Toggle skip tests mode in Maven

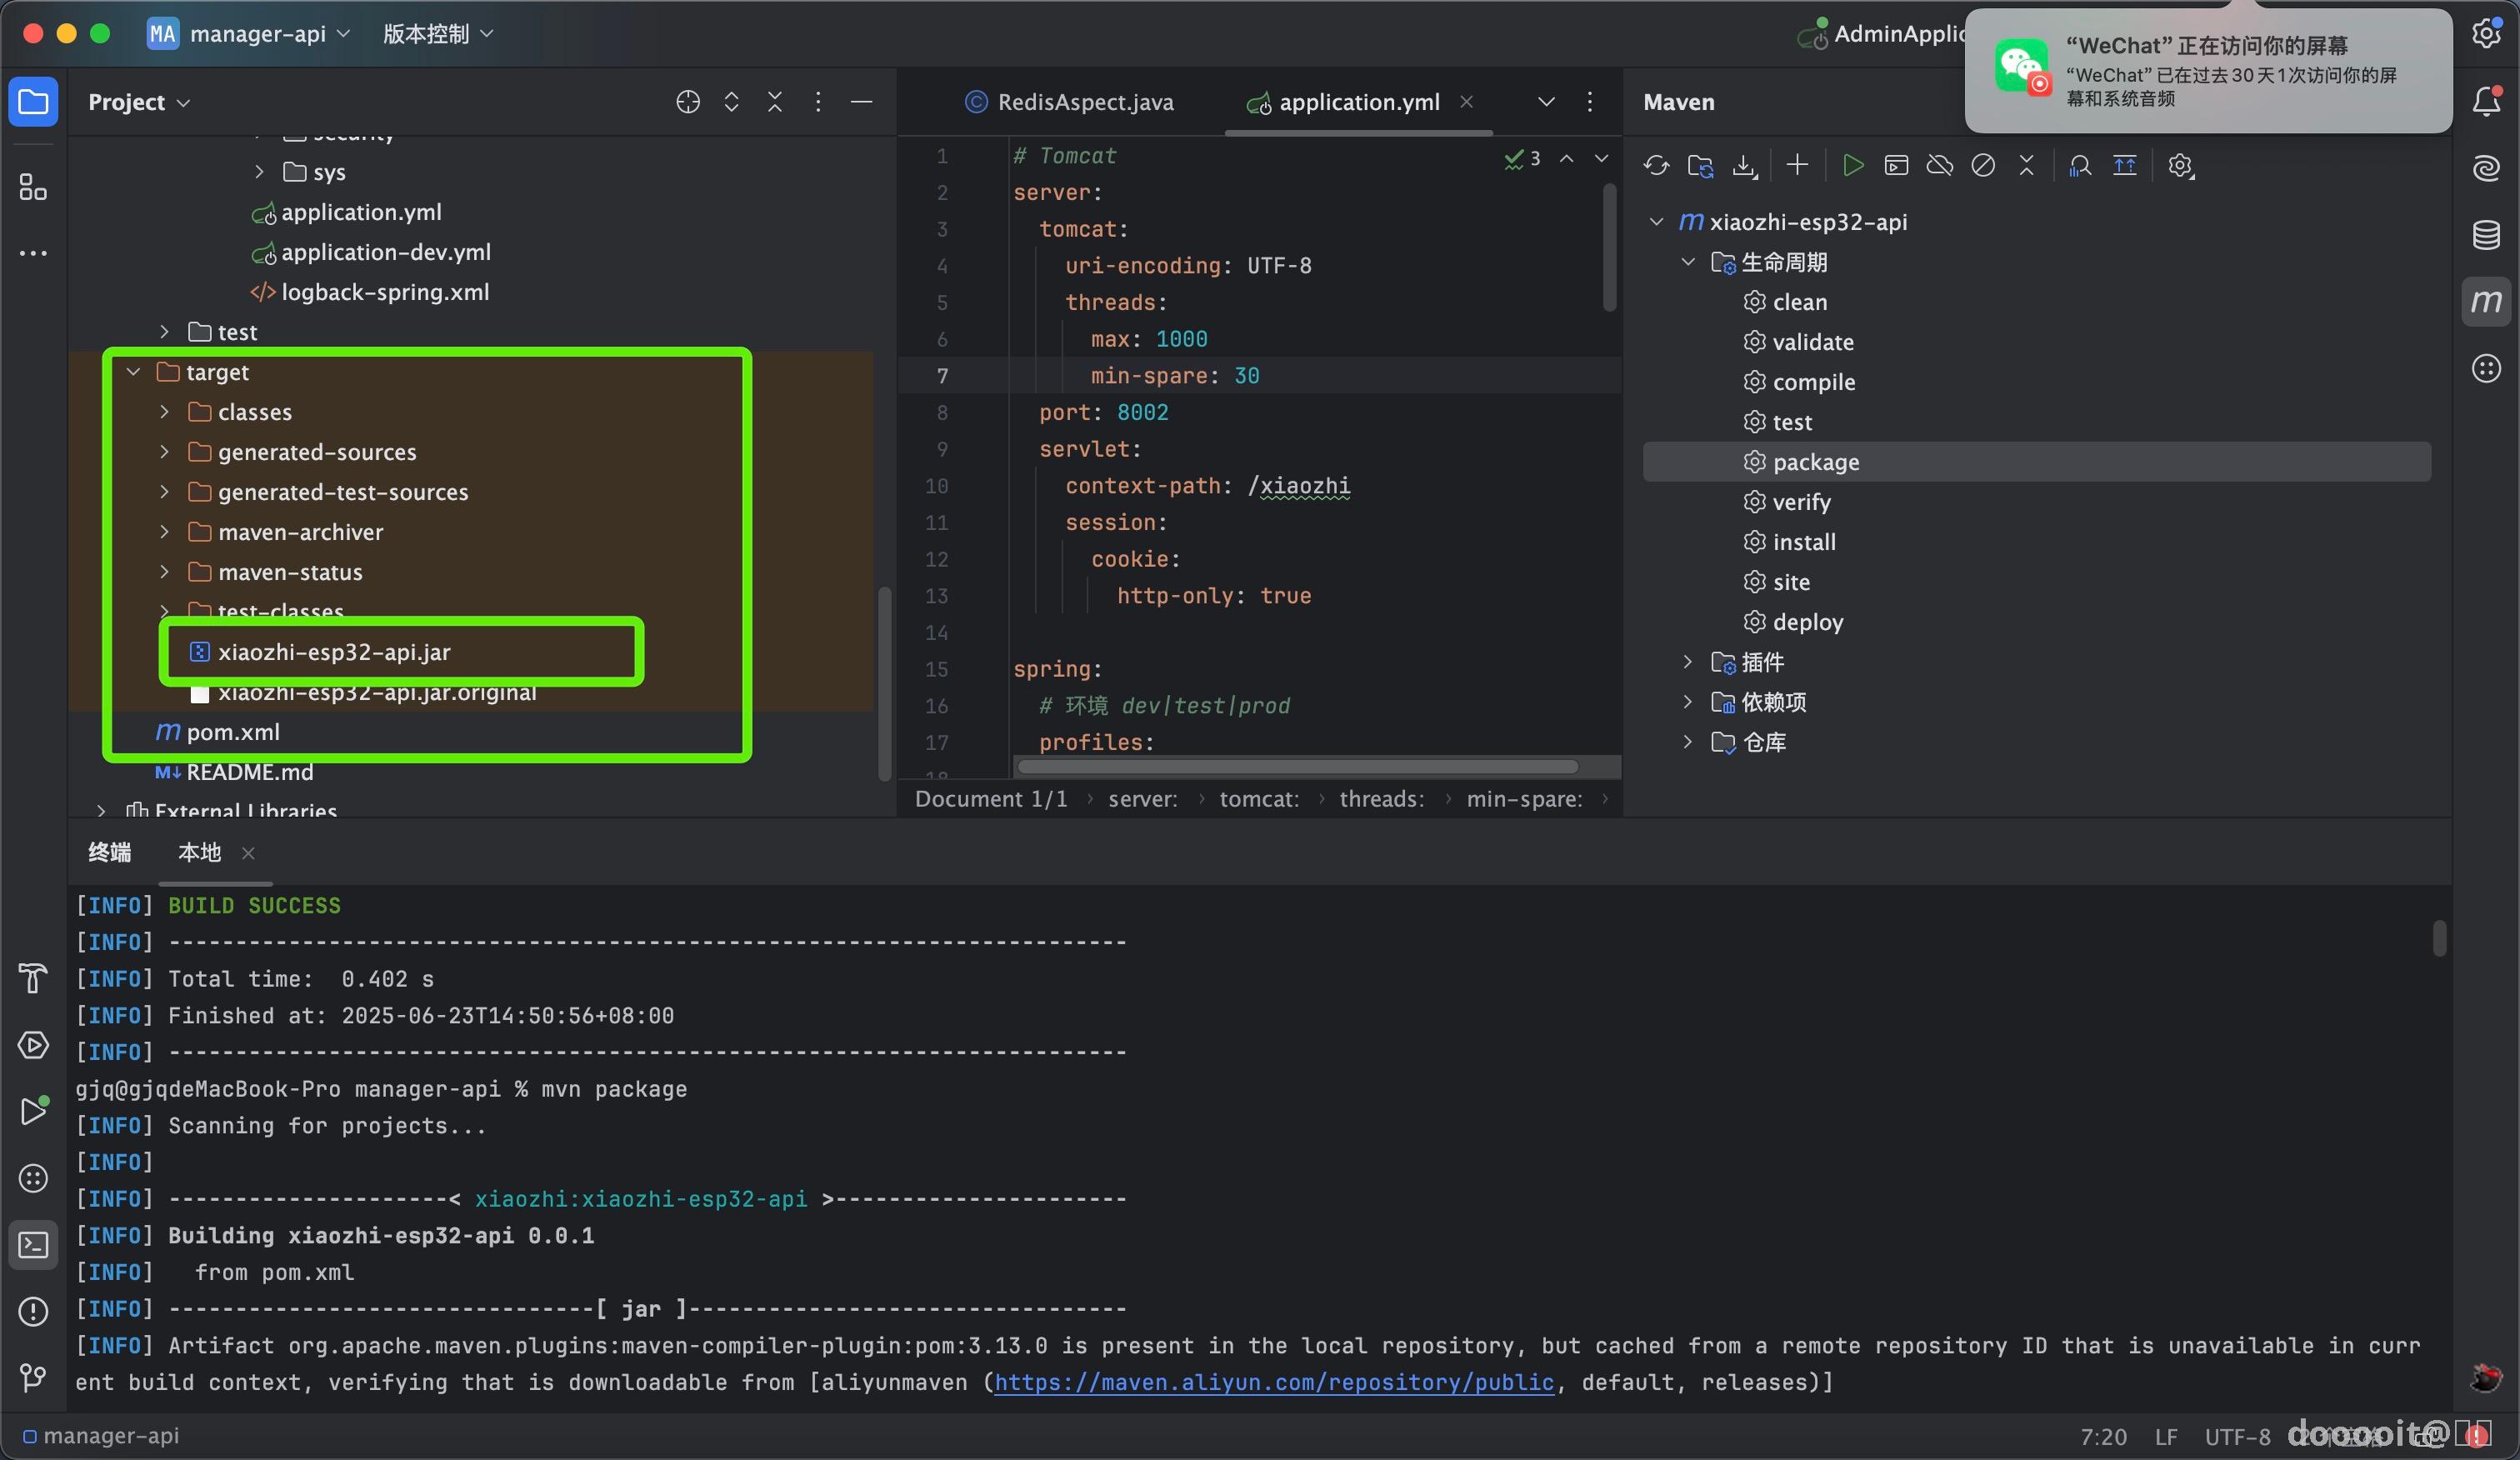click(1983, 166)
